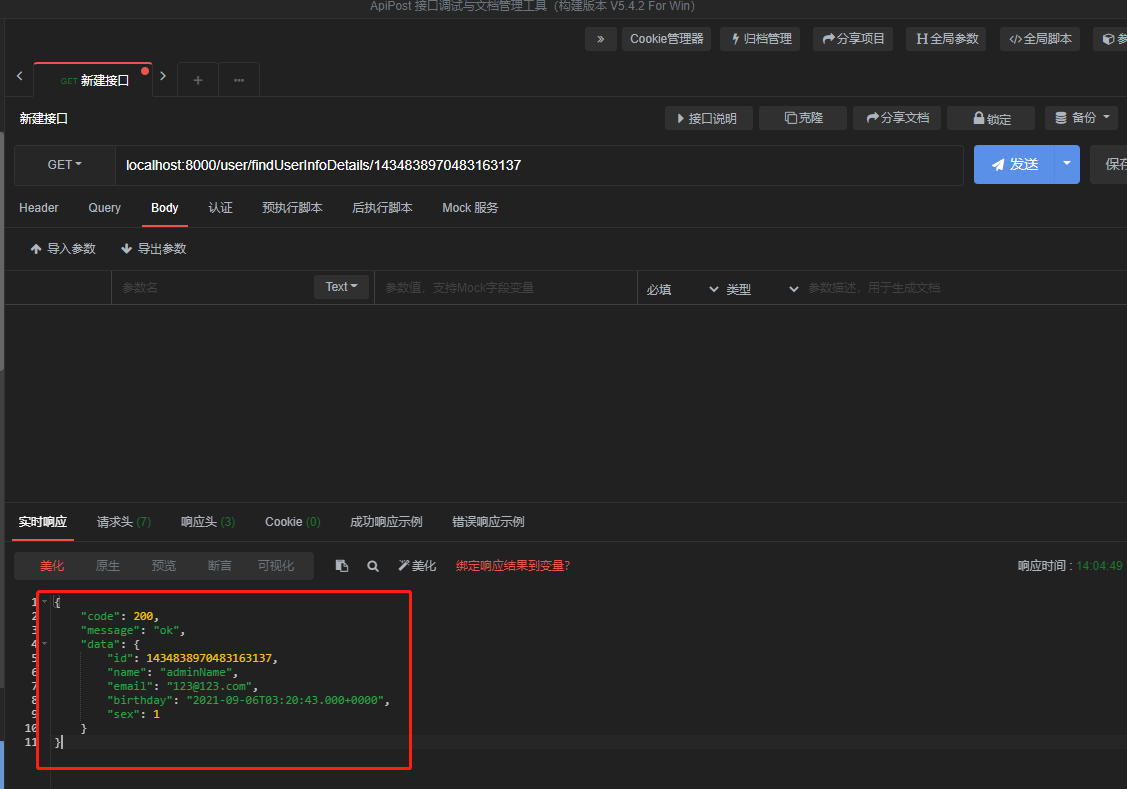Open the 请求头 request headers tab
This screenshot has height=789, width=1127.
(x=124, y=522)
